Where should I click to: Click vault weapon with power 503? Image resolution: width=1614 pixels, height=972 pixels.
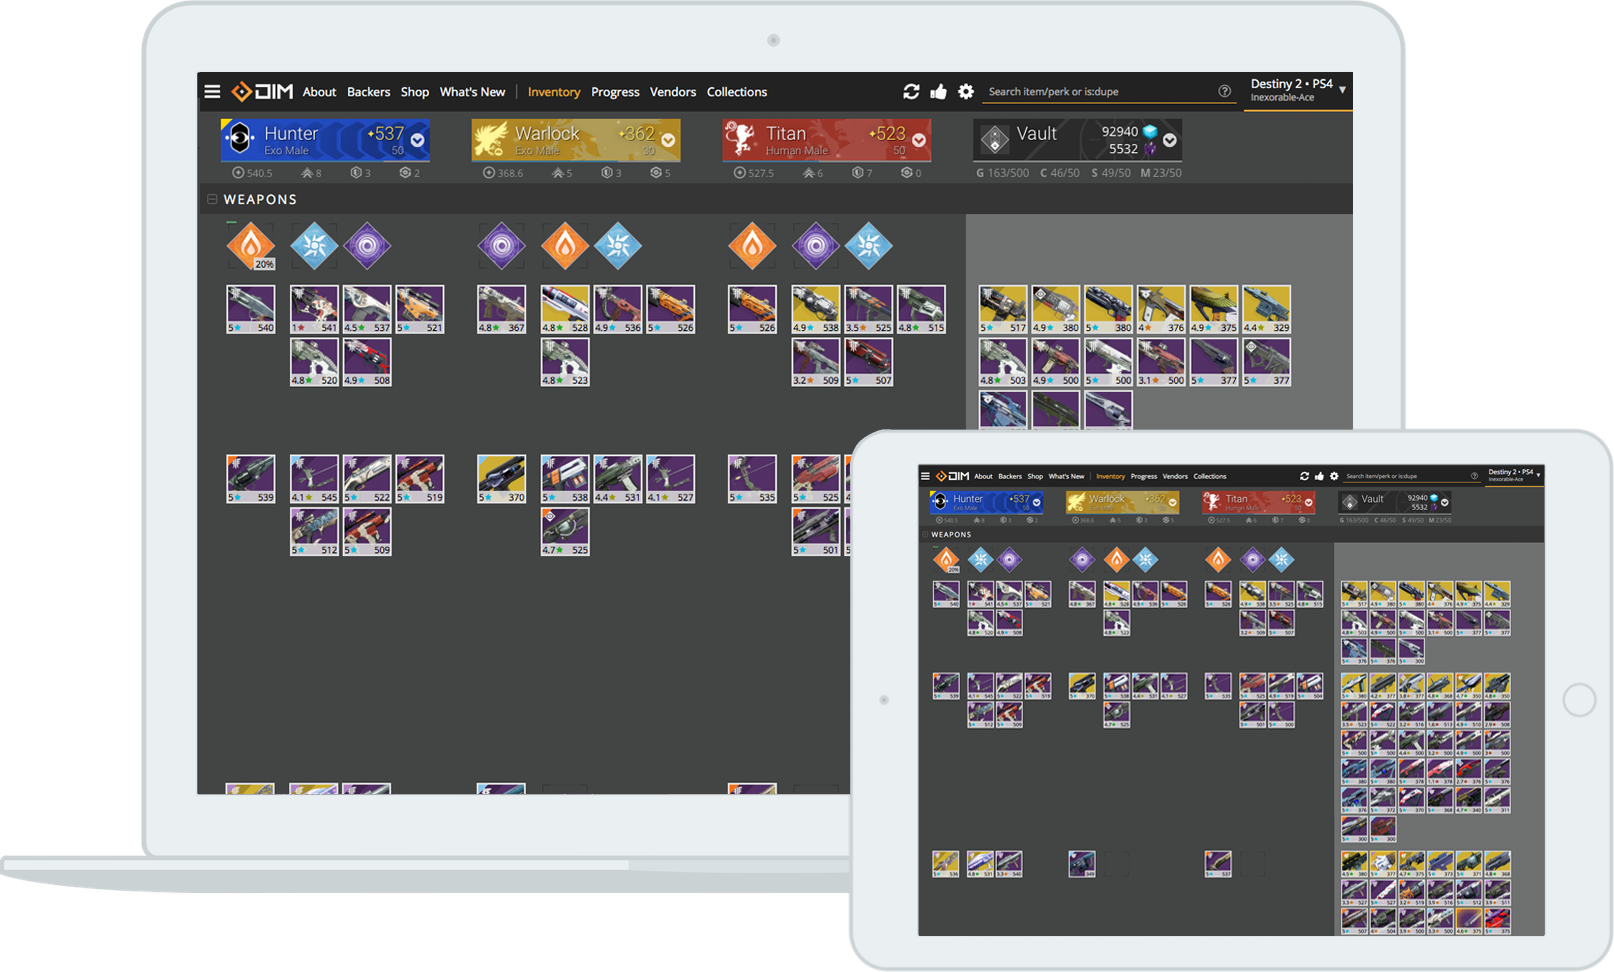[1003, 363]
